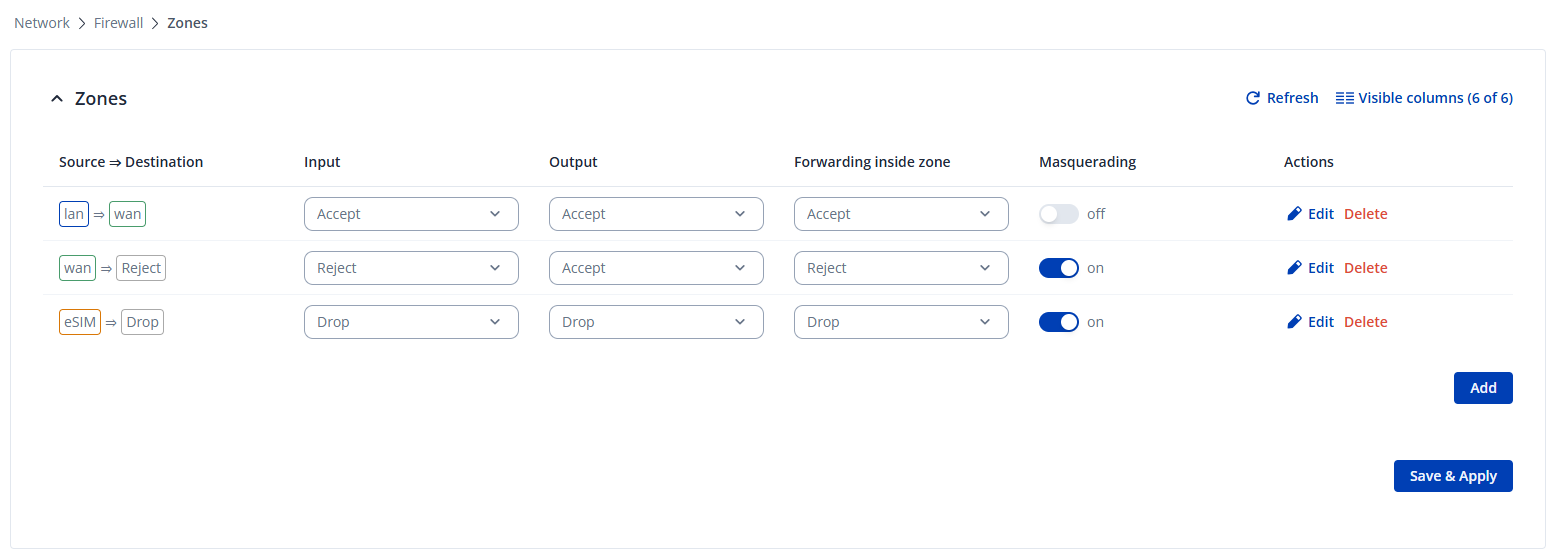Click Save & Apply button
This screenshot has width=1548, height=556.
point(1452,476)
